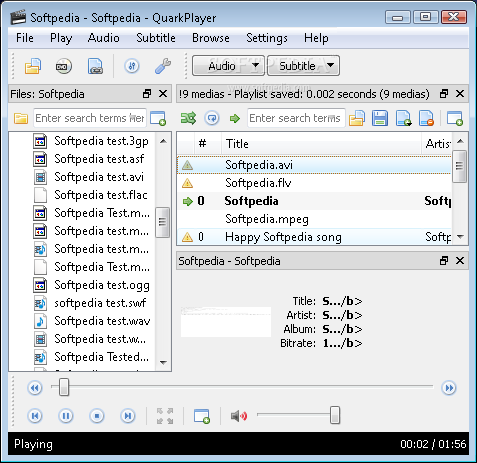Click green jump-to-current arrow icon
Screen dimensions: 477x463
[x=235, y=118]
